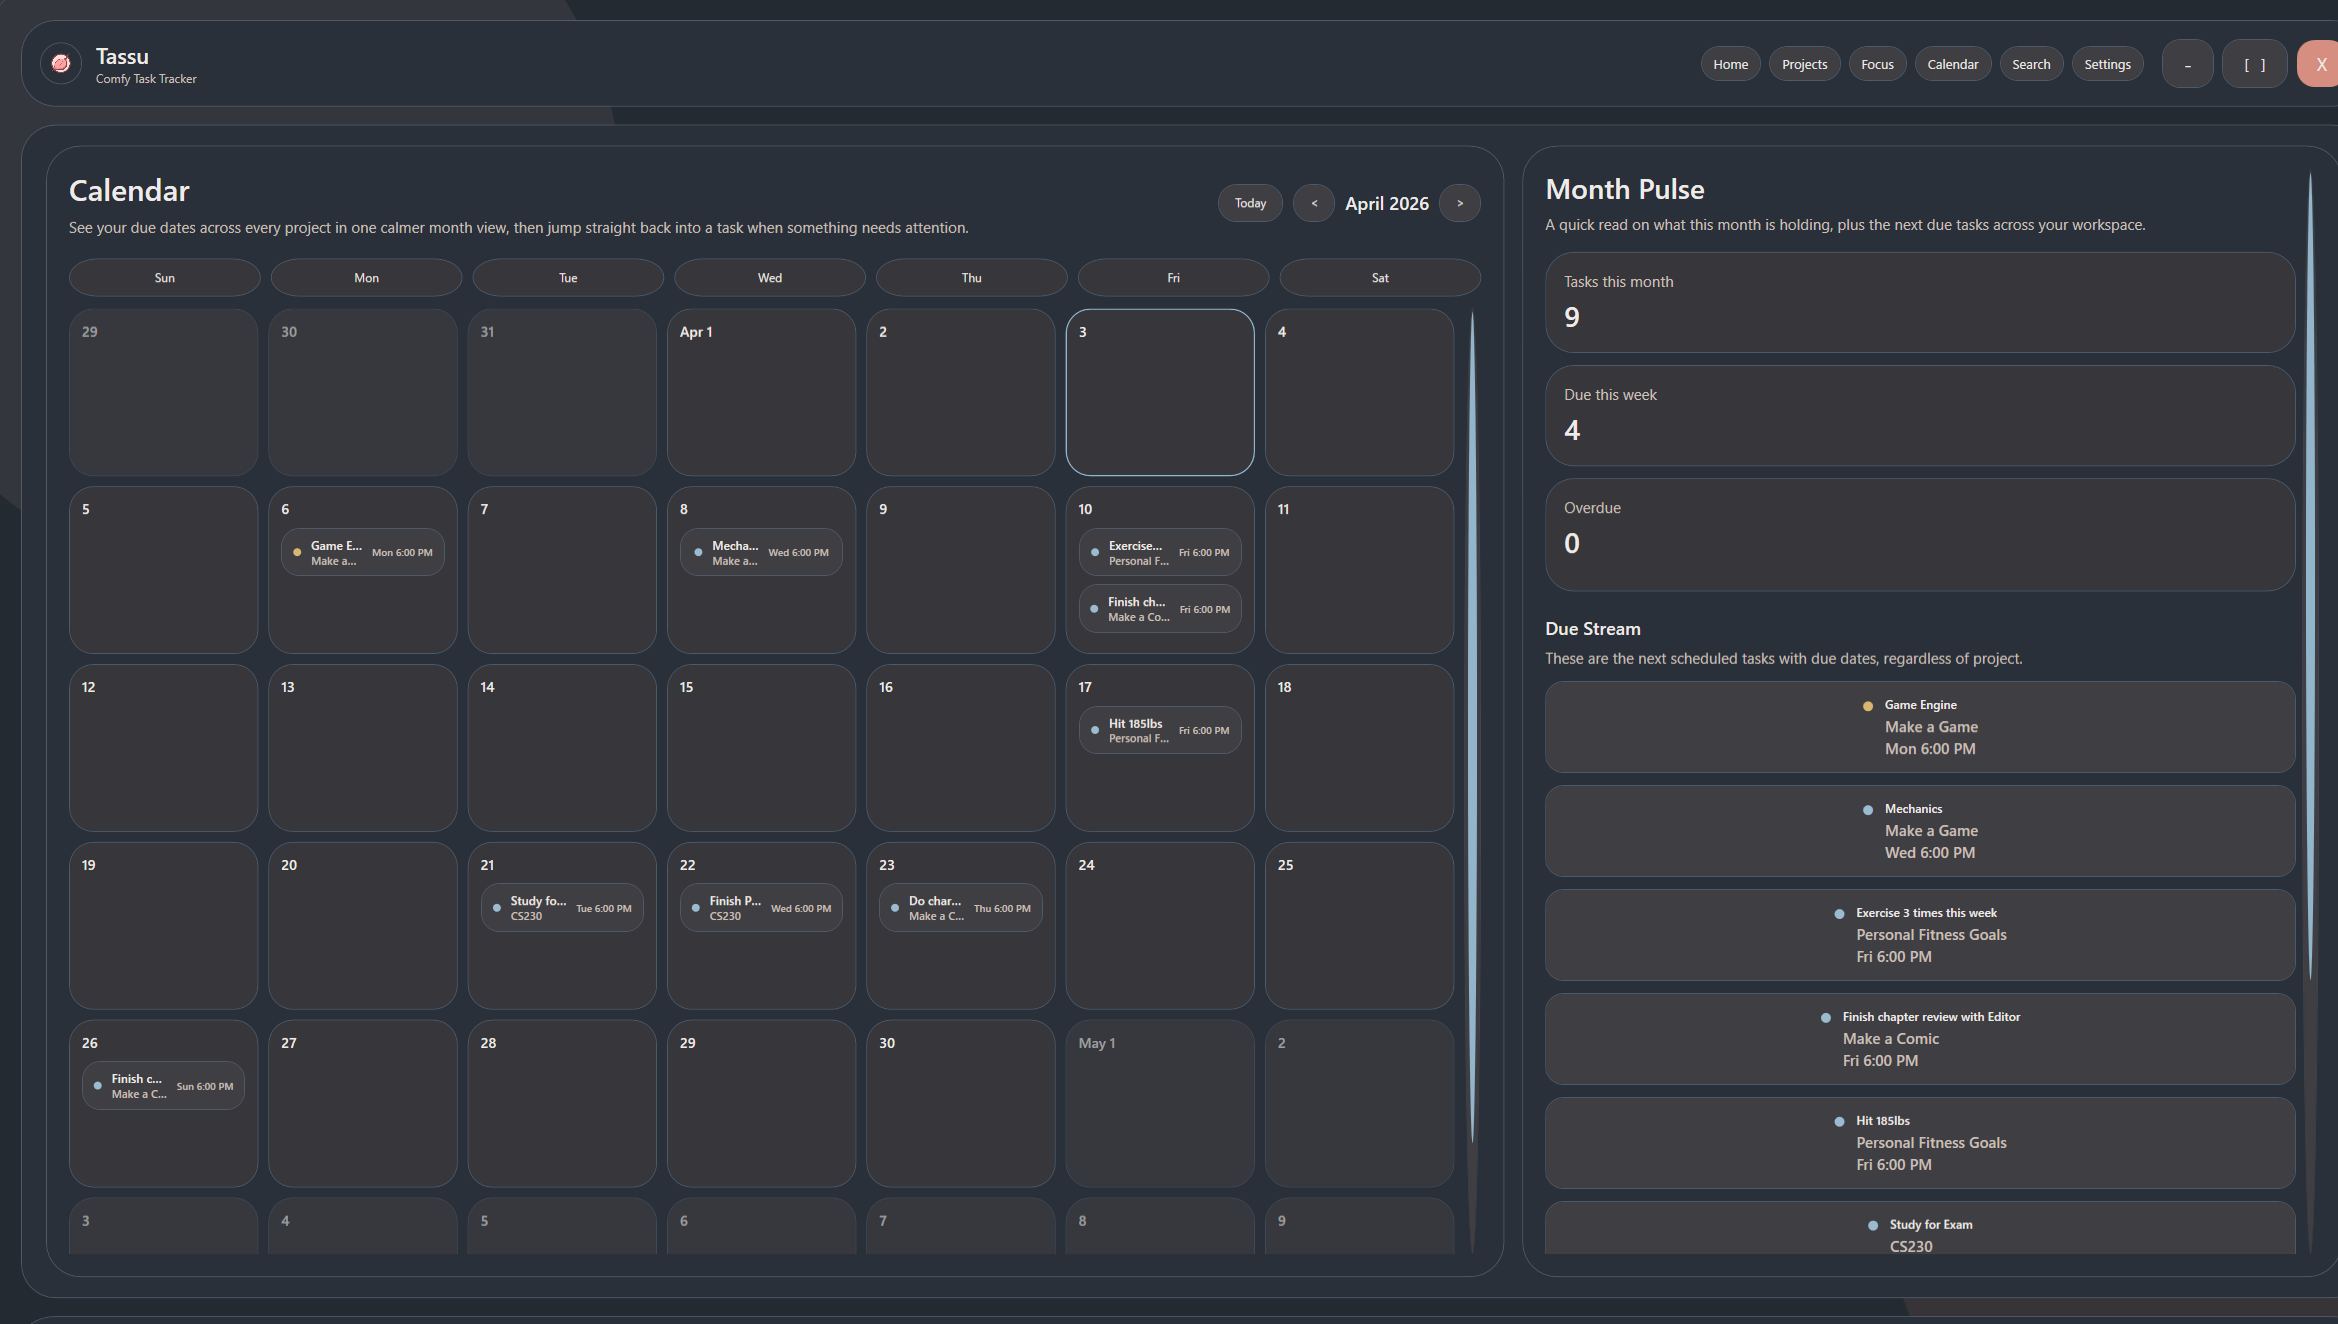
Task: Jump to Today in the calendar
Action: tap(1250, 203)
